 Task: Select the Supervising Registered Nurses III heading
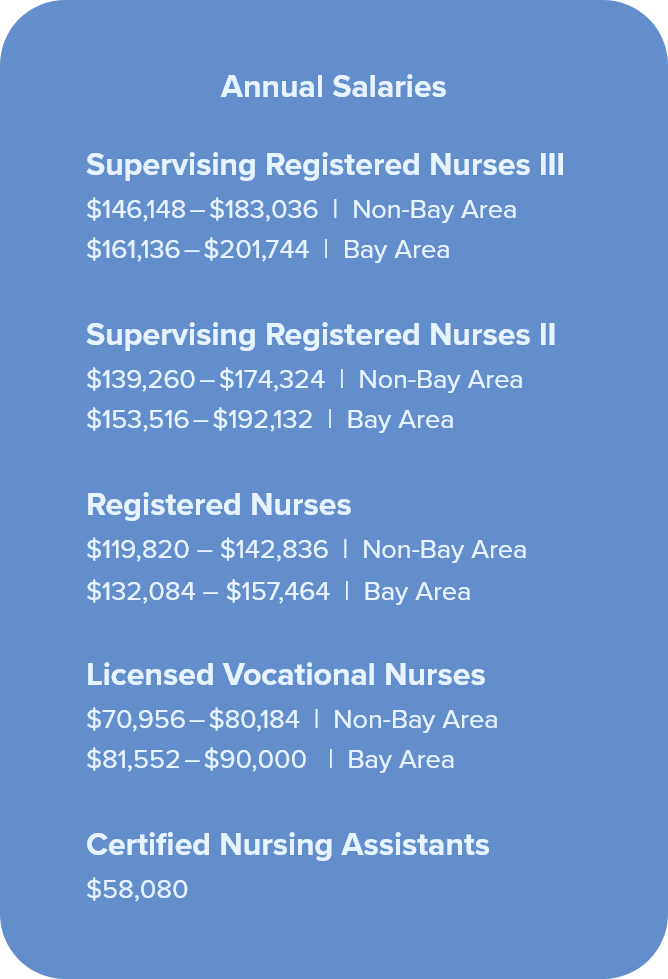coord(325,165)
